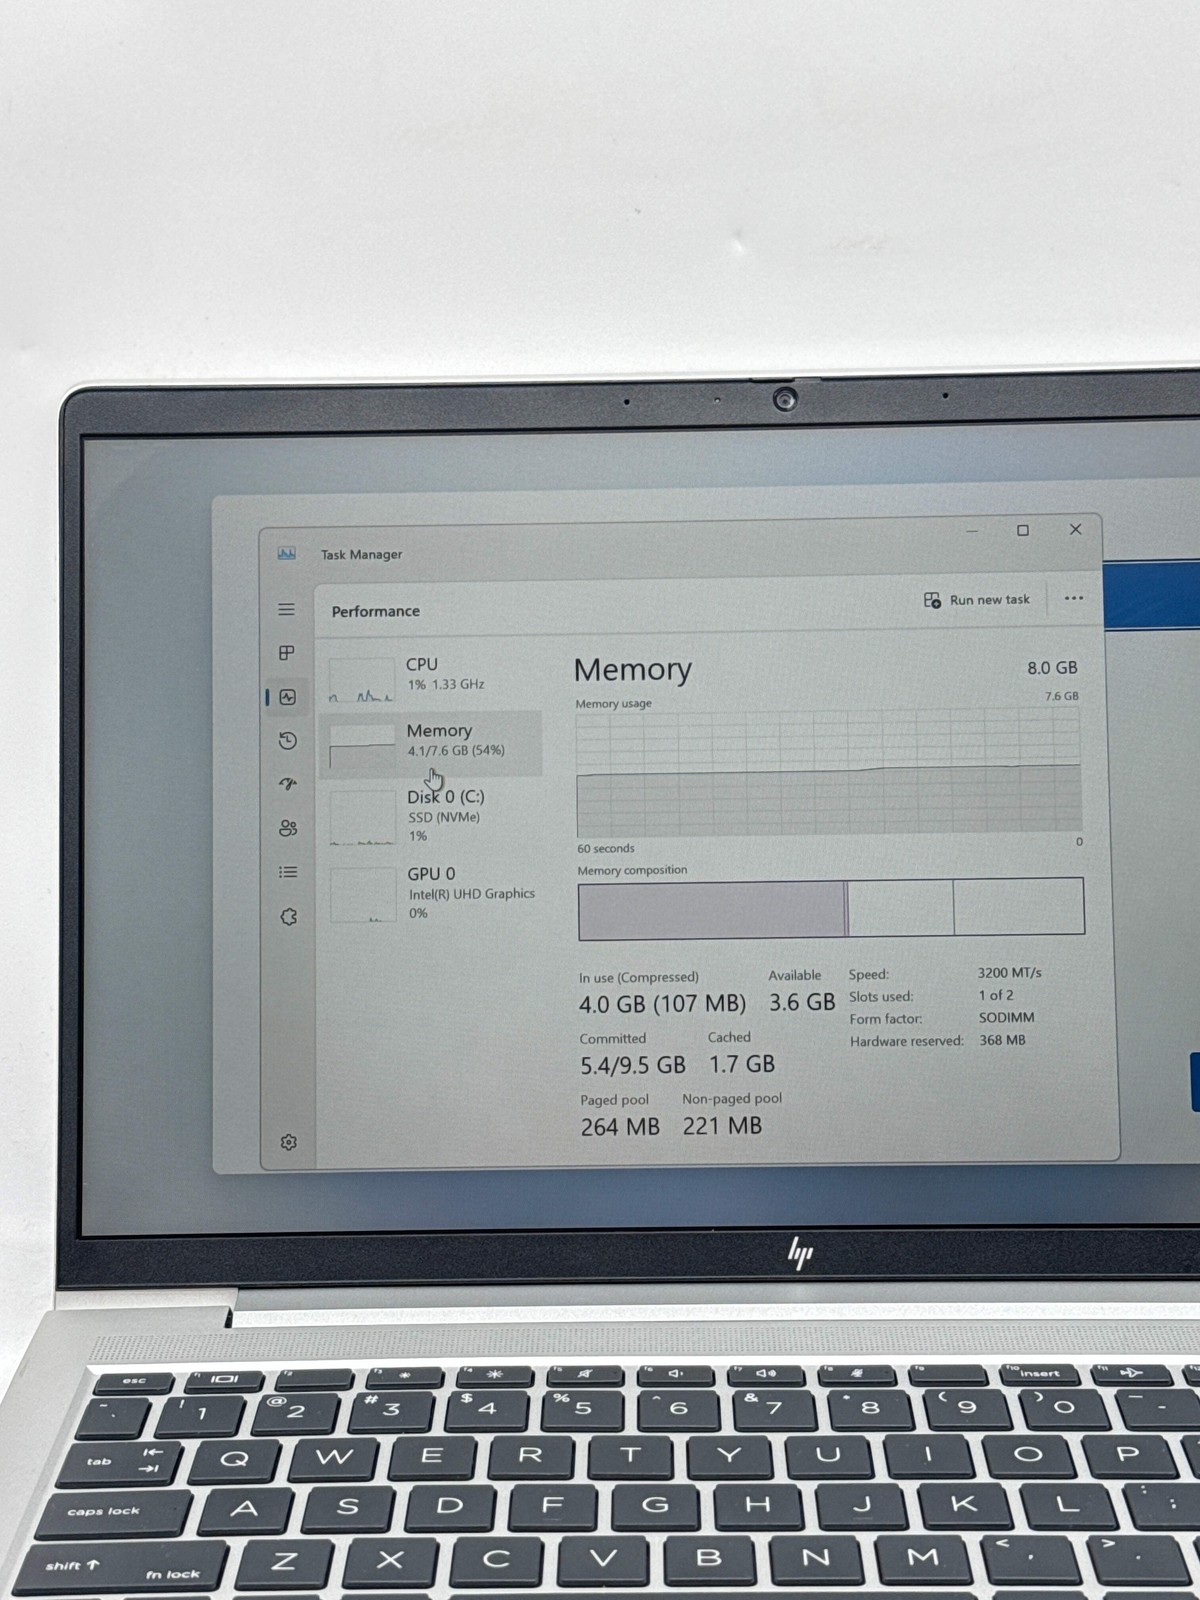Click the Performance page heading
This screenshot has width=1200, height=1600.
click(x=376, y=611)
